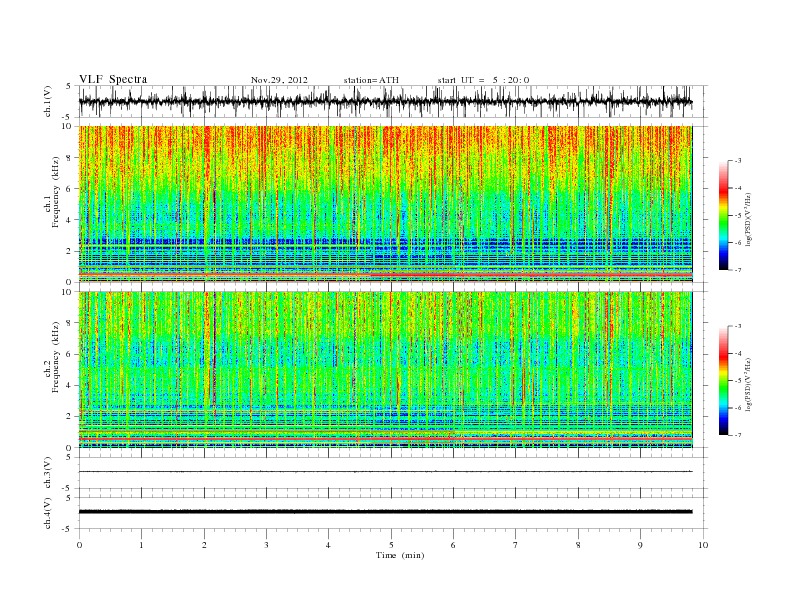Click the "9" tick label on time axis

click(x=640, y=545)
